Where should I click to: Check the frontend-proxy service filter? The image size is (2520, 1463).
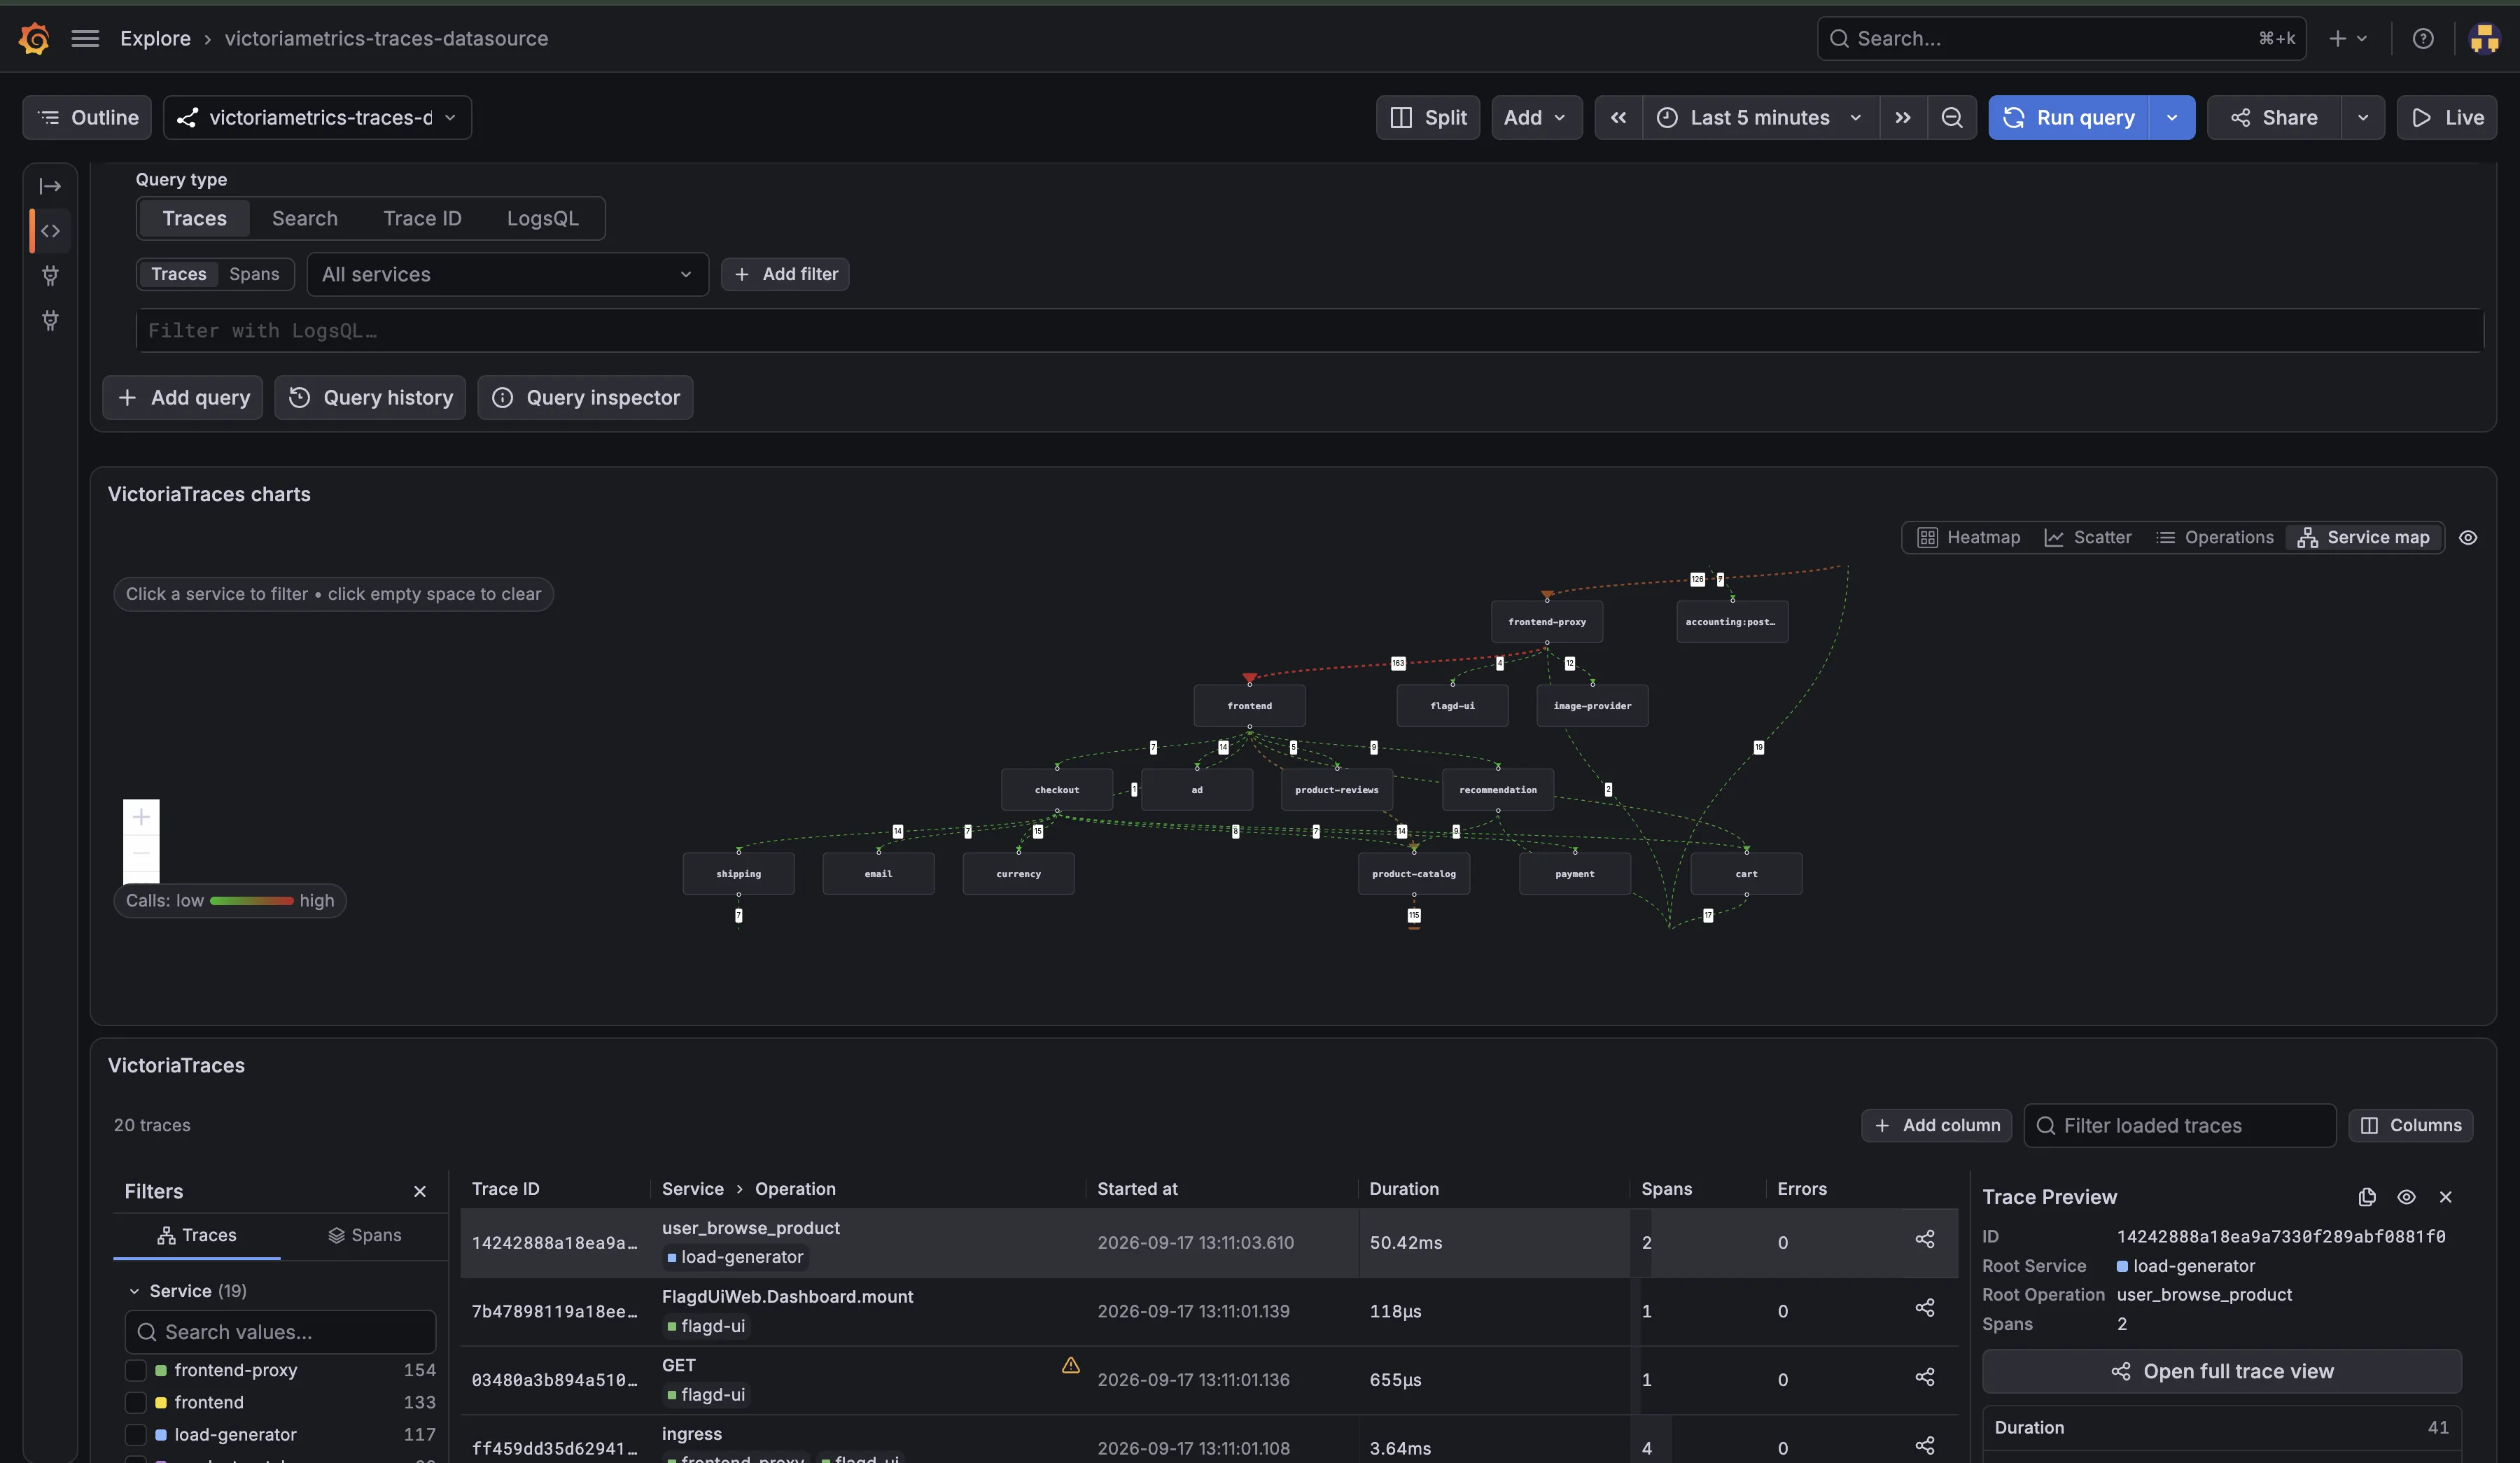[x=135, y=1370]
